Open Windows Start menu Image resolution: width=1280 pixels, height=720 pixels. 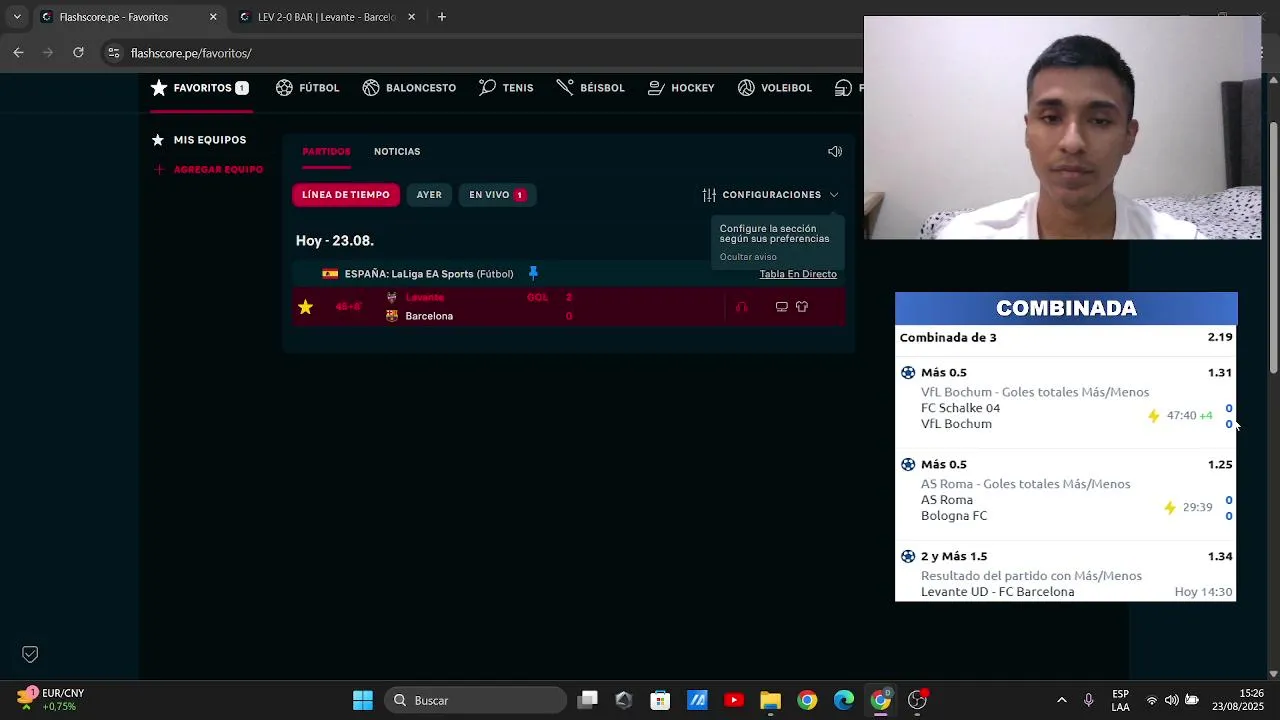click(363, 700)
